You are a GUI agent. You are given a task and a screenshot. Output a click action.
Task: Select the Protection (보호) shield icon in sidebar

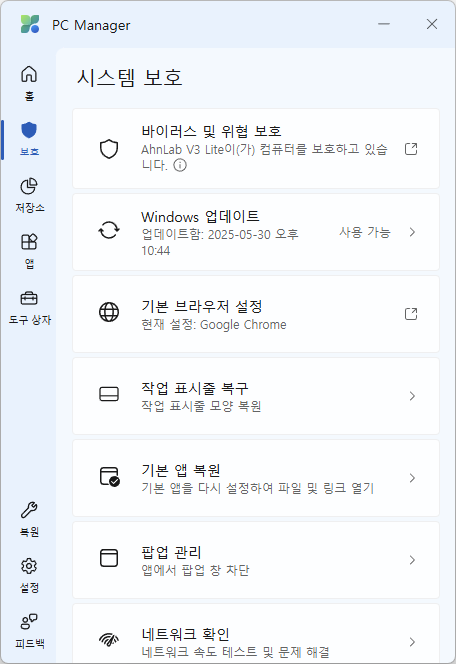point(29,130)
